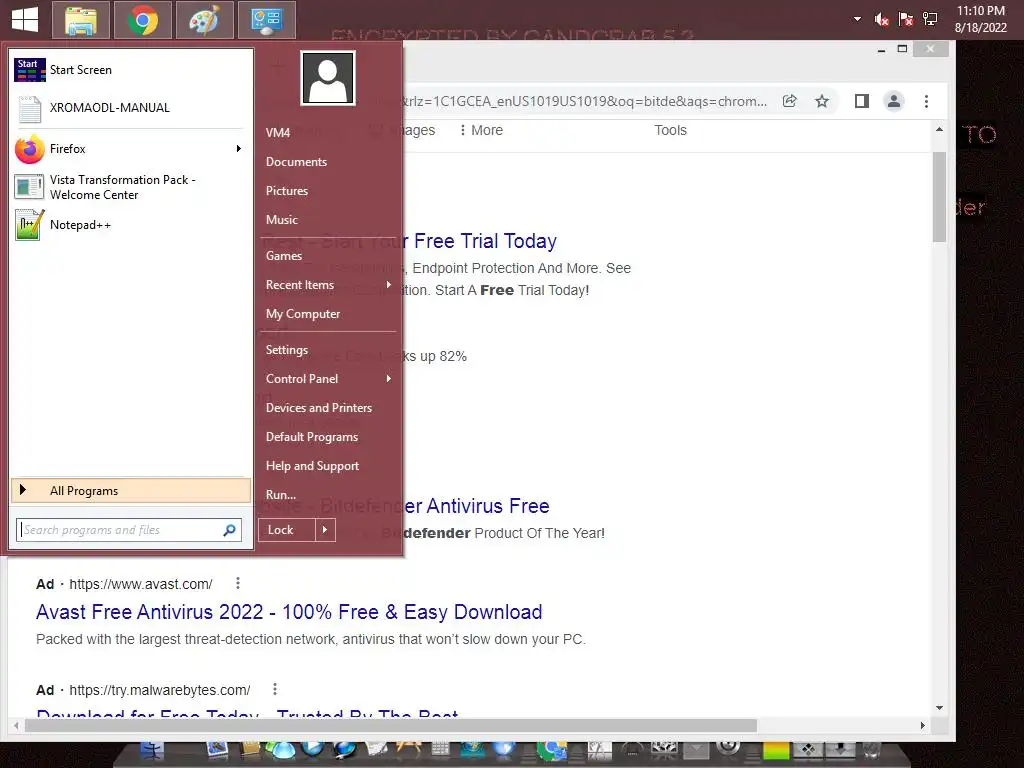The width and height of the screenshot is (1024, 768).
Task: Click horizontal scrollbar right arrow
Action: (922, 726)
